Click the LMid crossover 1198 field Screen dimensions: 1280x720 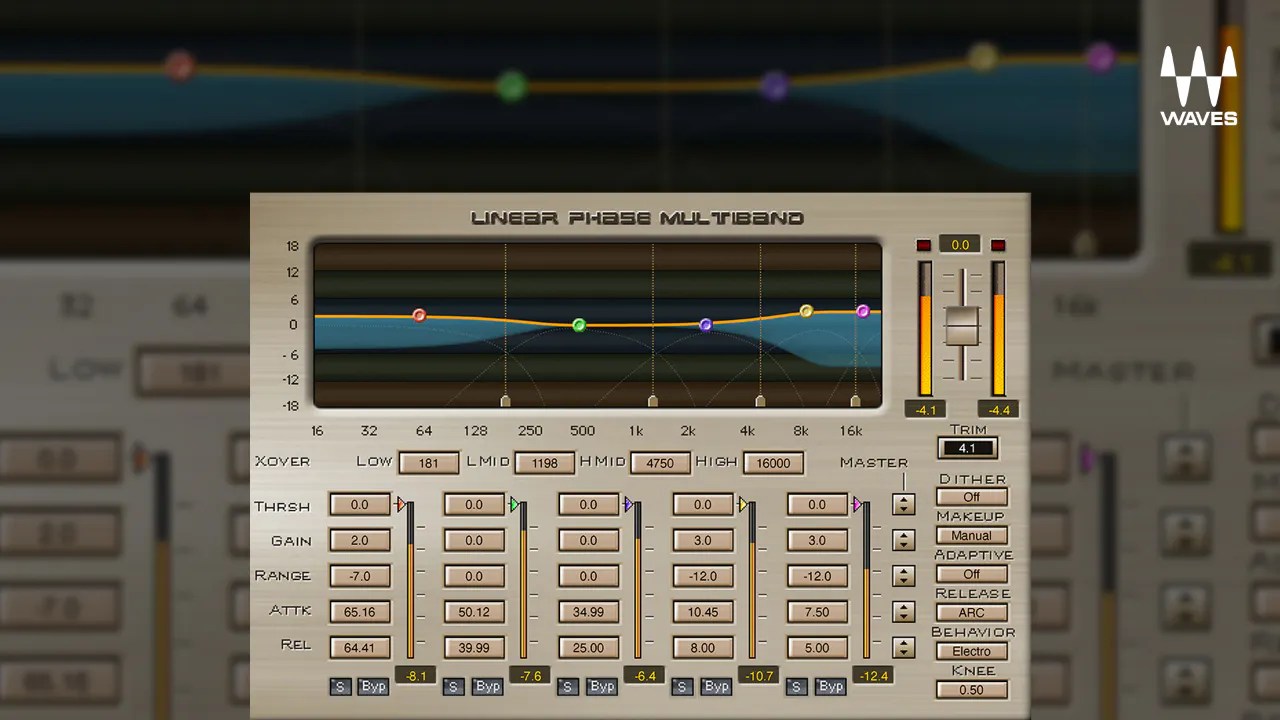tap(545, 463)
